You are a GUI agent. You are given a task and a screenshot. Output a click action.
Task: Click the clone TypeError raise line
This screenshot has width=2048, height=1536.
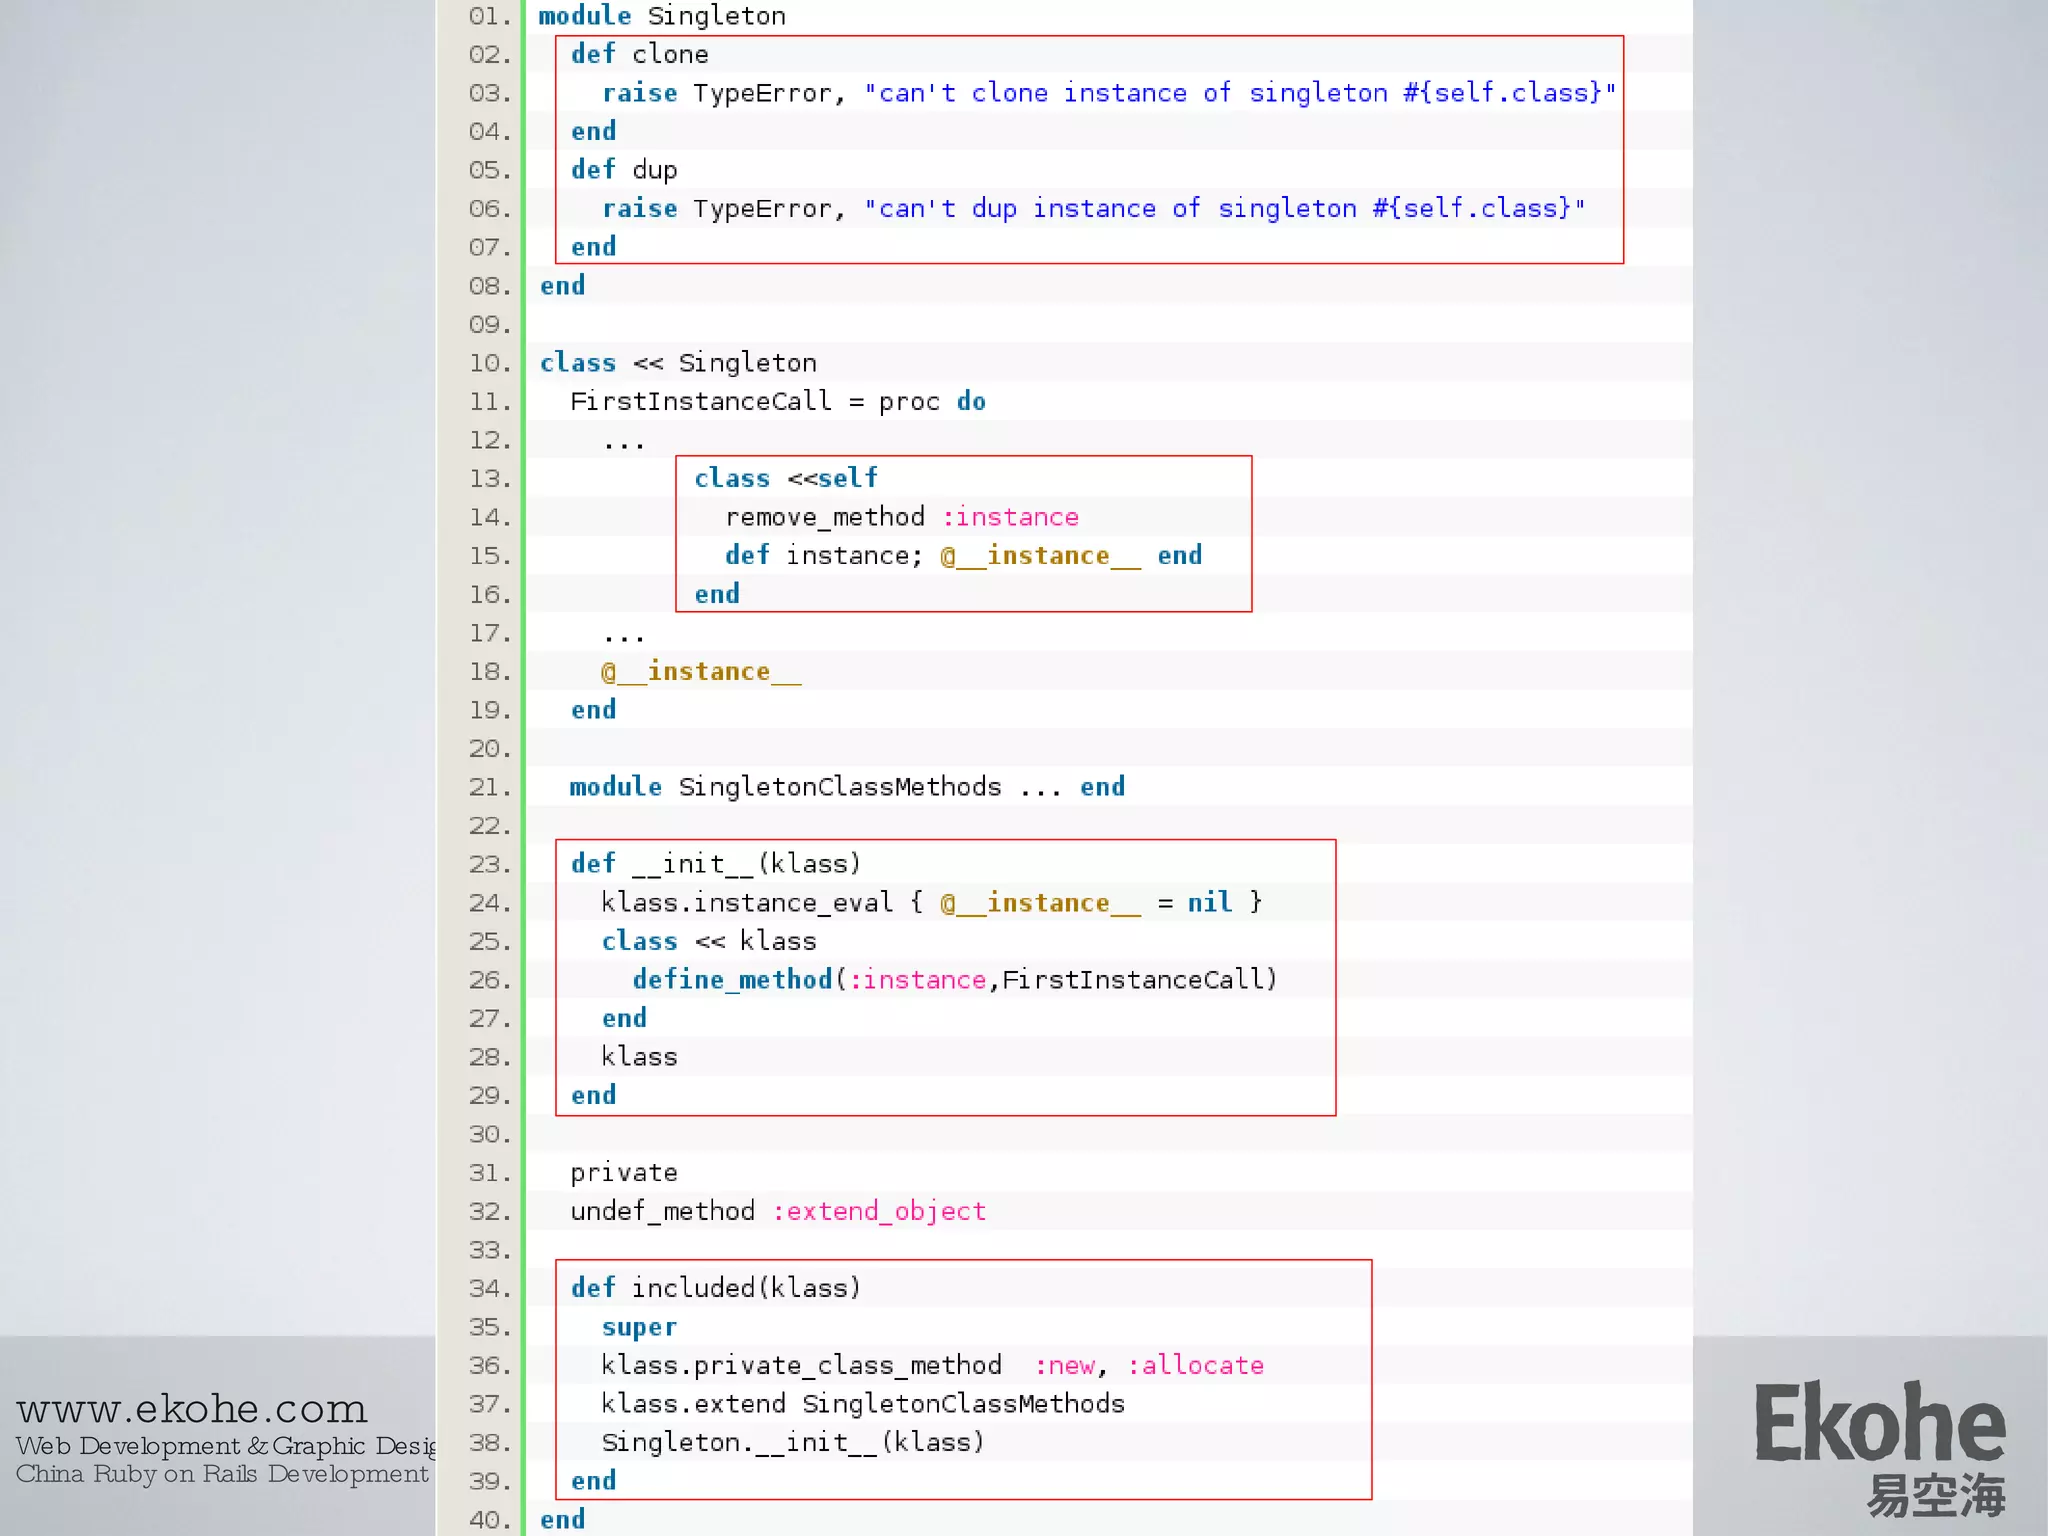1109,93
